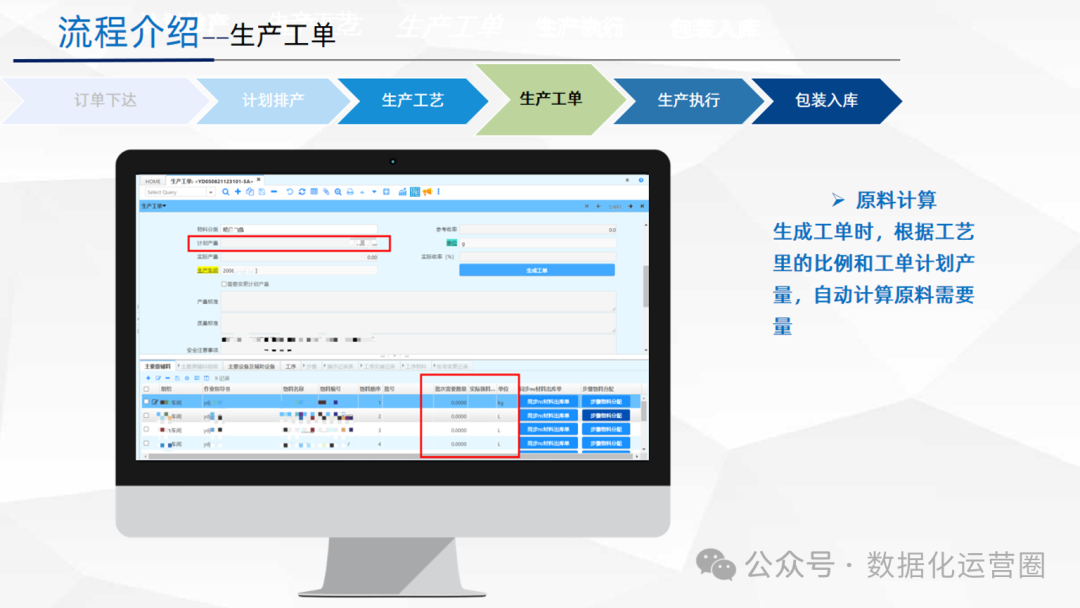Switch to grid view toolbar icon
Screen dimensions: 1080x608
(314, 191)
